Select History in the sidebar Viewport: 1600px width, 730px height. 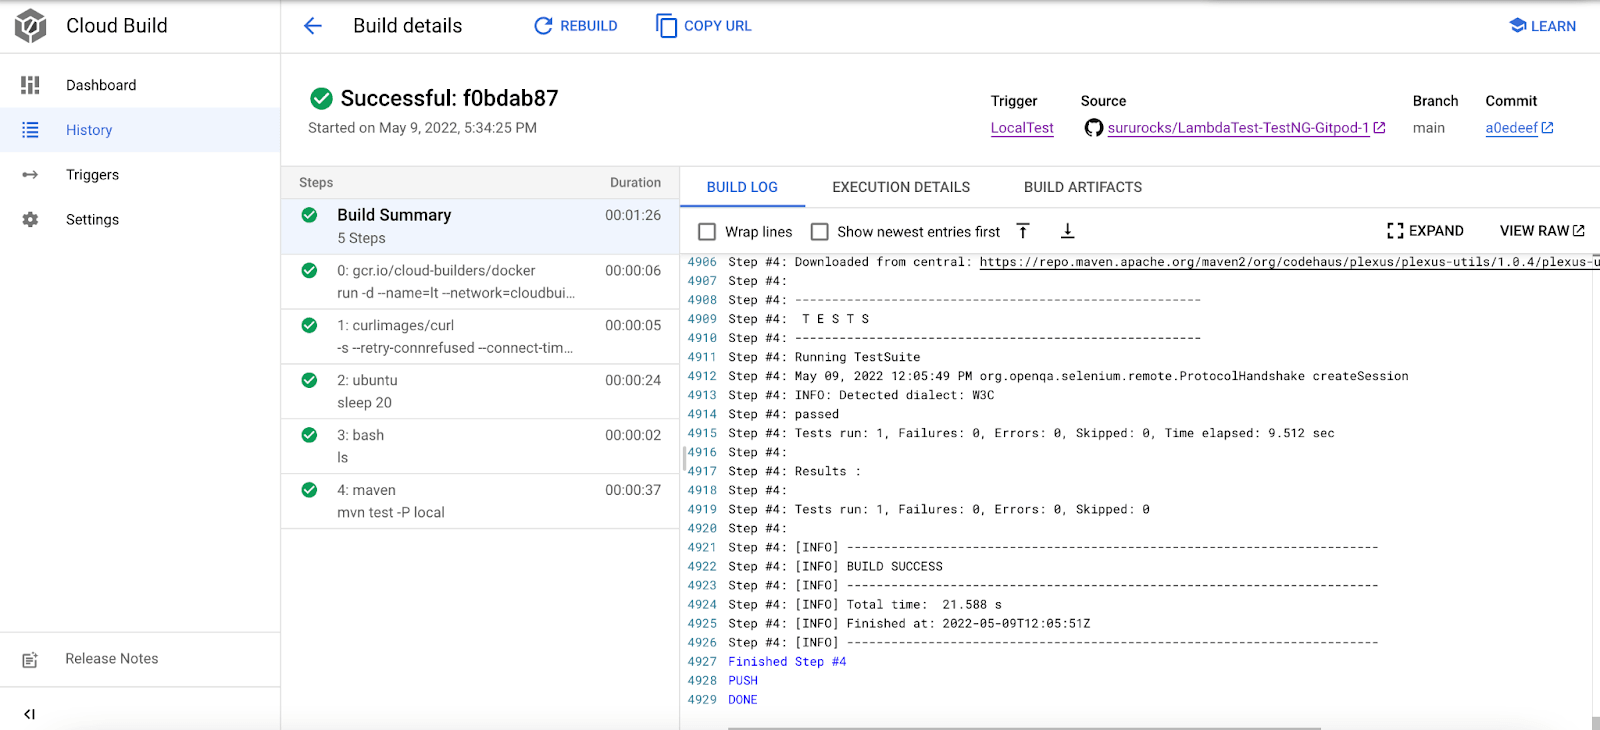140,130
